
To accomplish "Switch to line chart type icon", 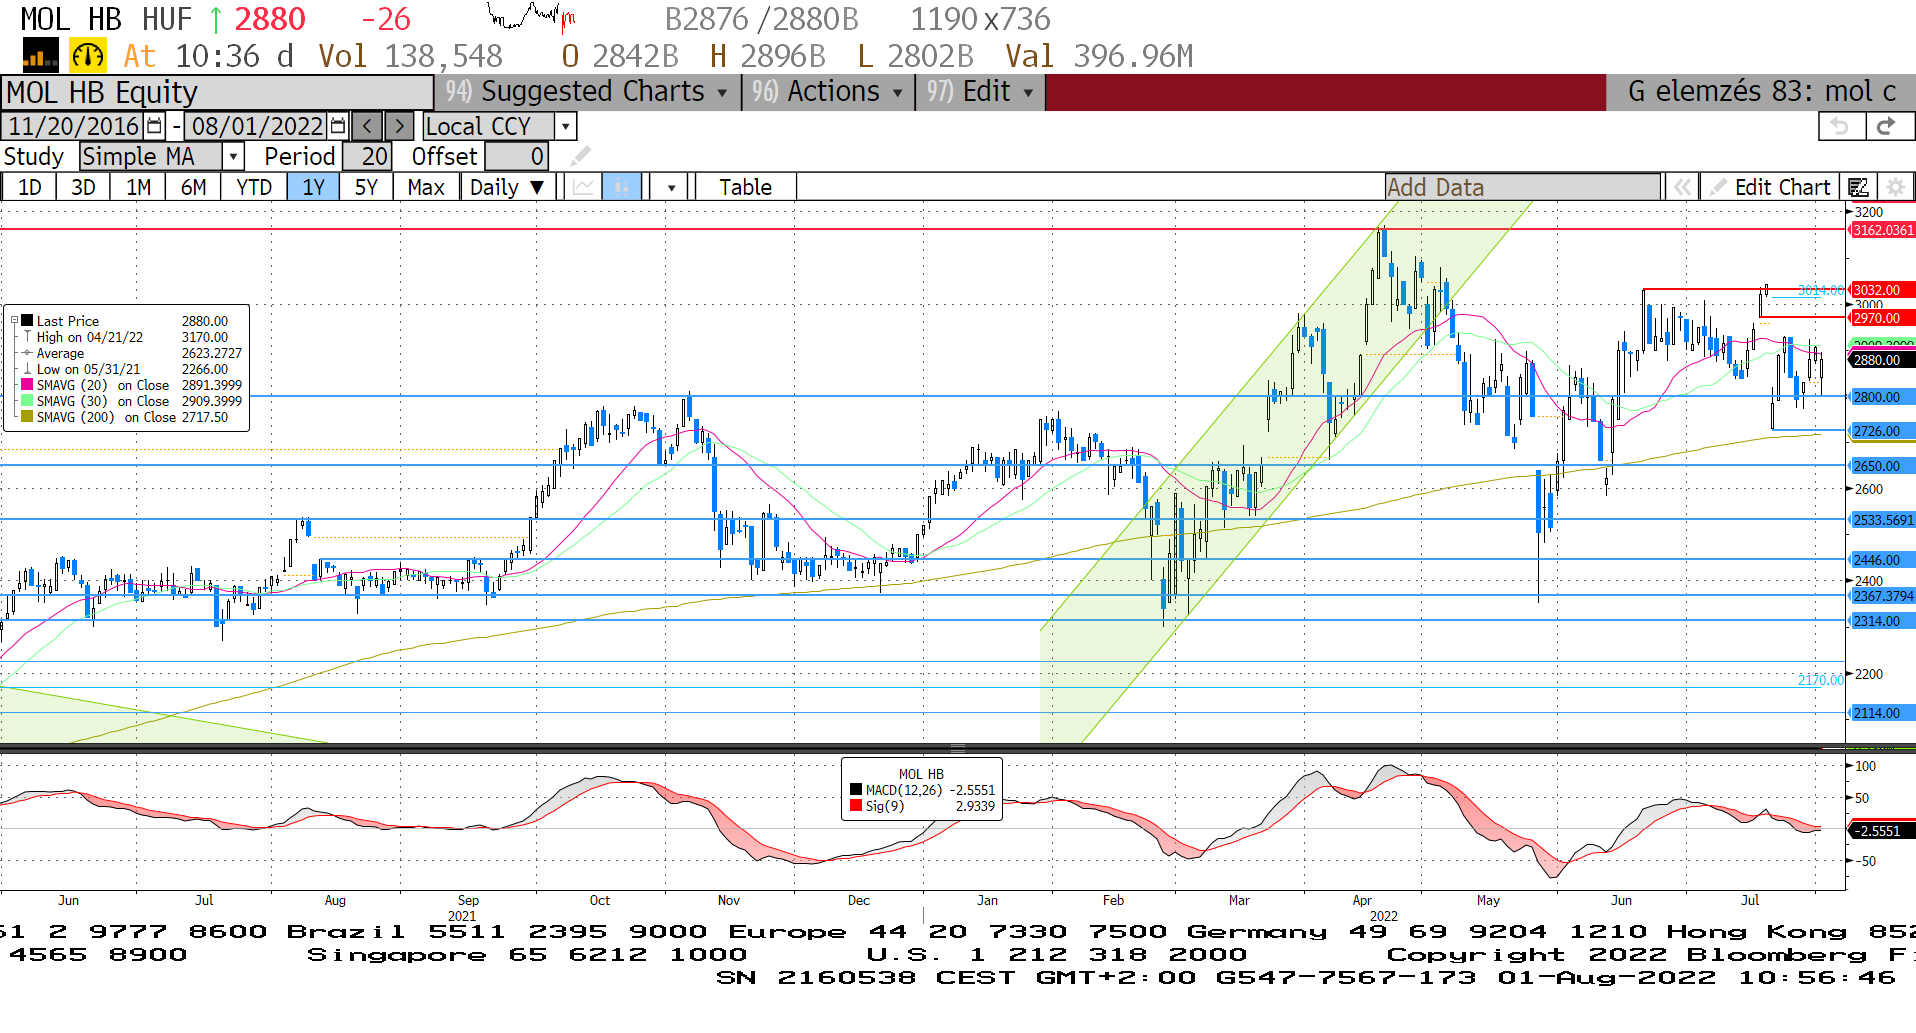I will (583, 187).
